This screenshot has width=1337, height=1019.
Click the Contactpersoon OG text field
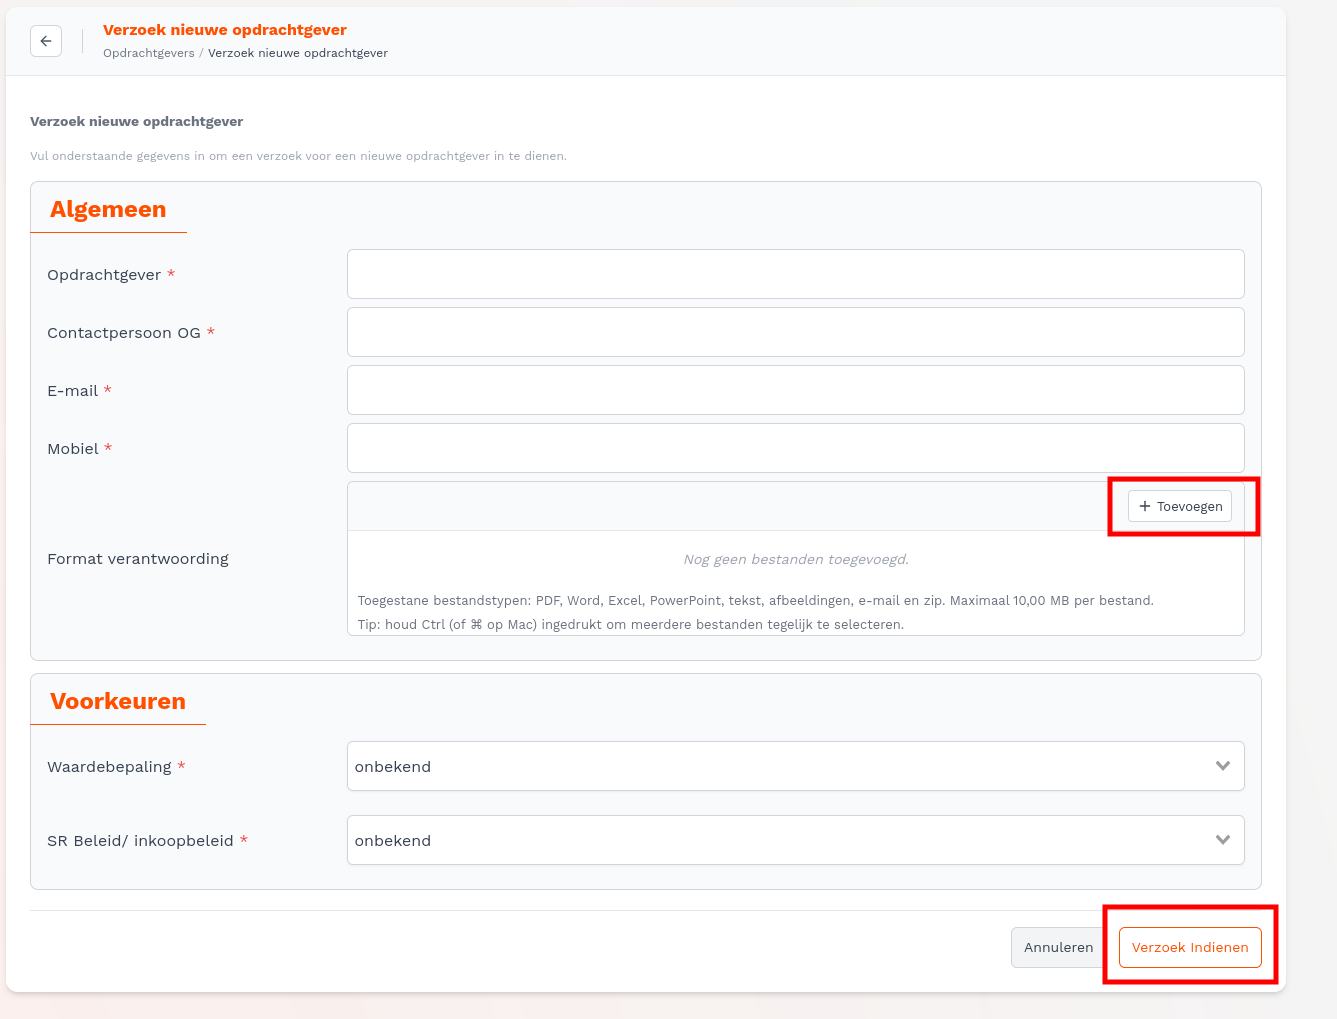click(795, 332)
